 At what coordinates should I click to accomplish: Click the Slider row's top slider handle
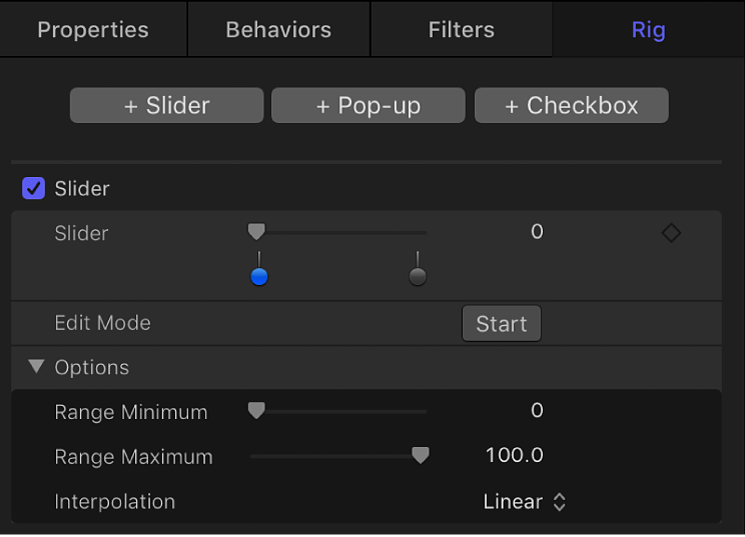click(256, 232)
